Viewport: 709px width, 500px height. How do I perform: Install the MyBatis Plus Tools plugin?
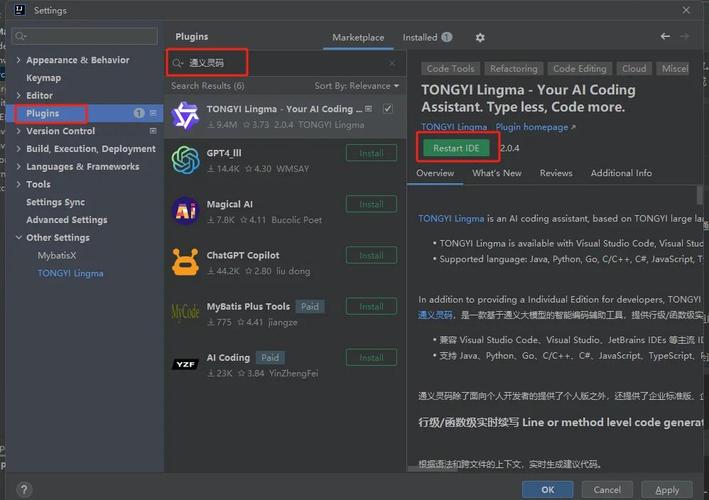click(x=371, y=307)
